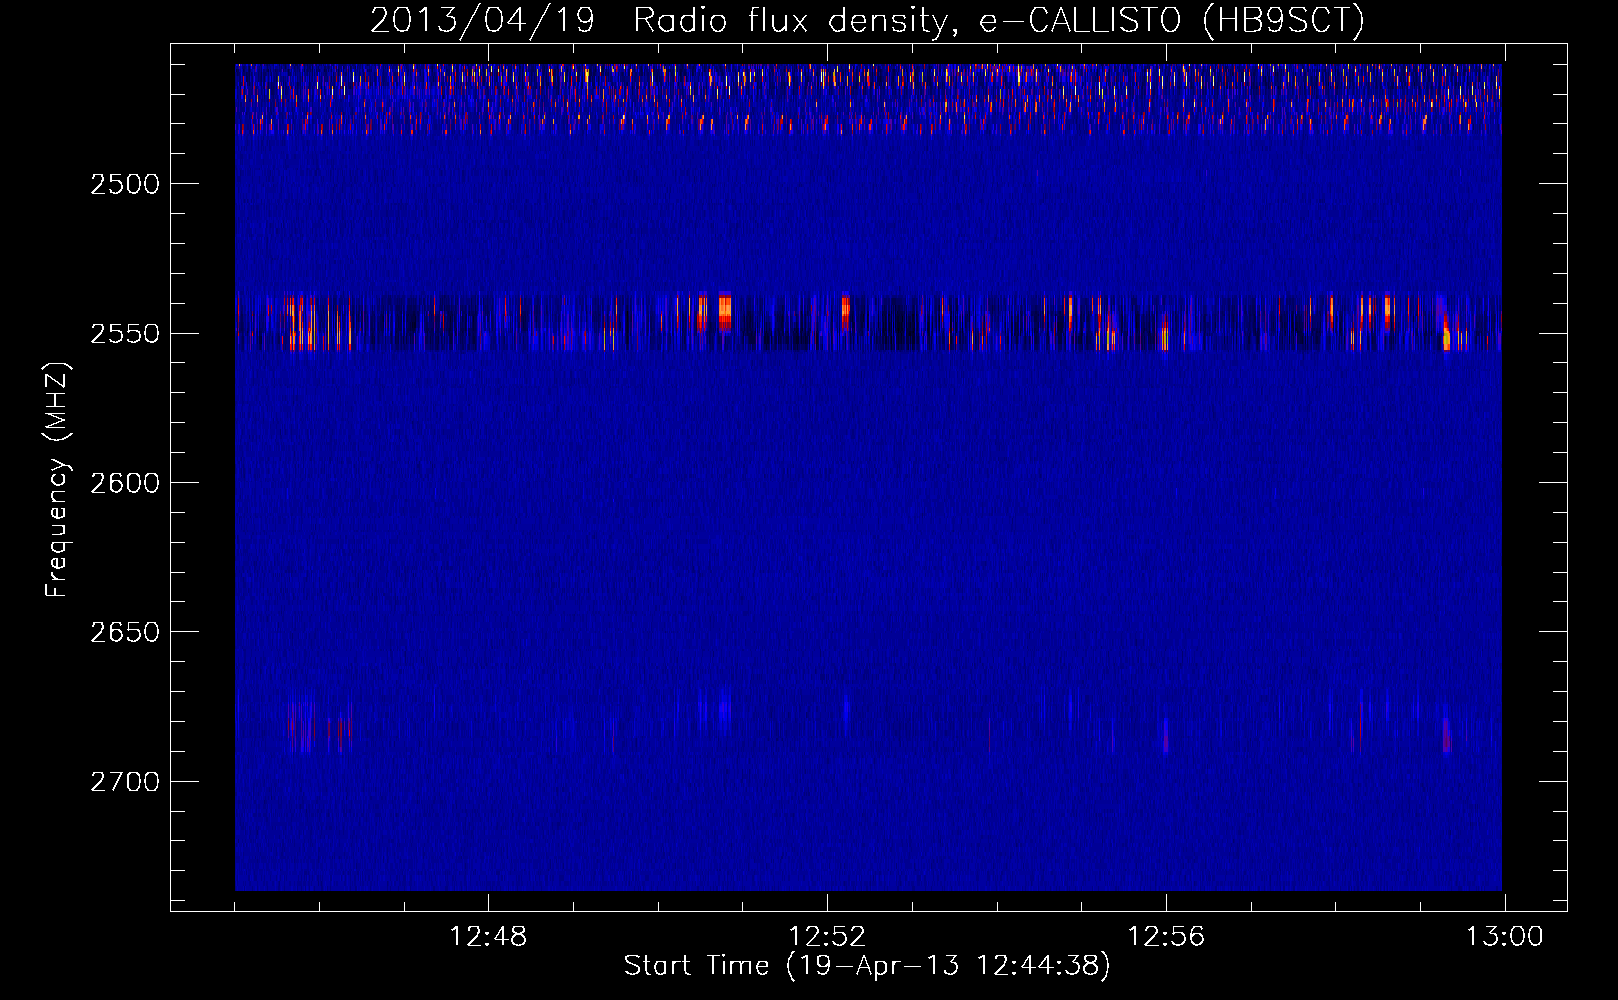Click the 2600 frequency axis label
The height and width of the screenshot is (1000, 1618).
point(125,483)
